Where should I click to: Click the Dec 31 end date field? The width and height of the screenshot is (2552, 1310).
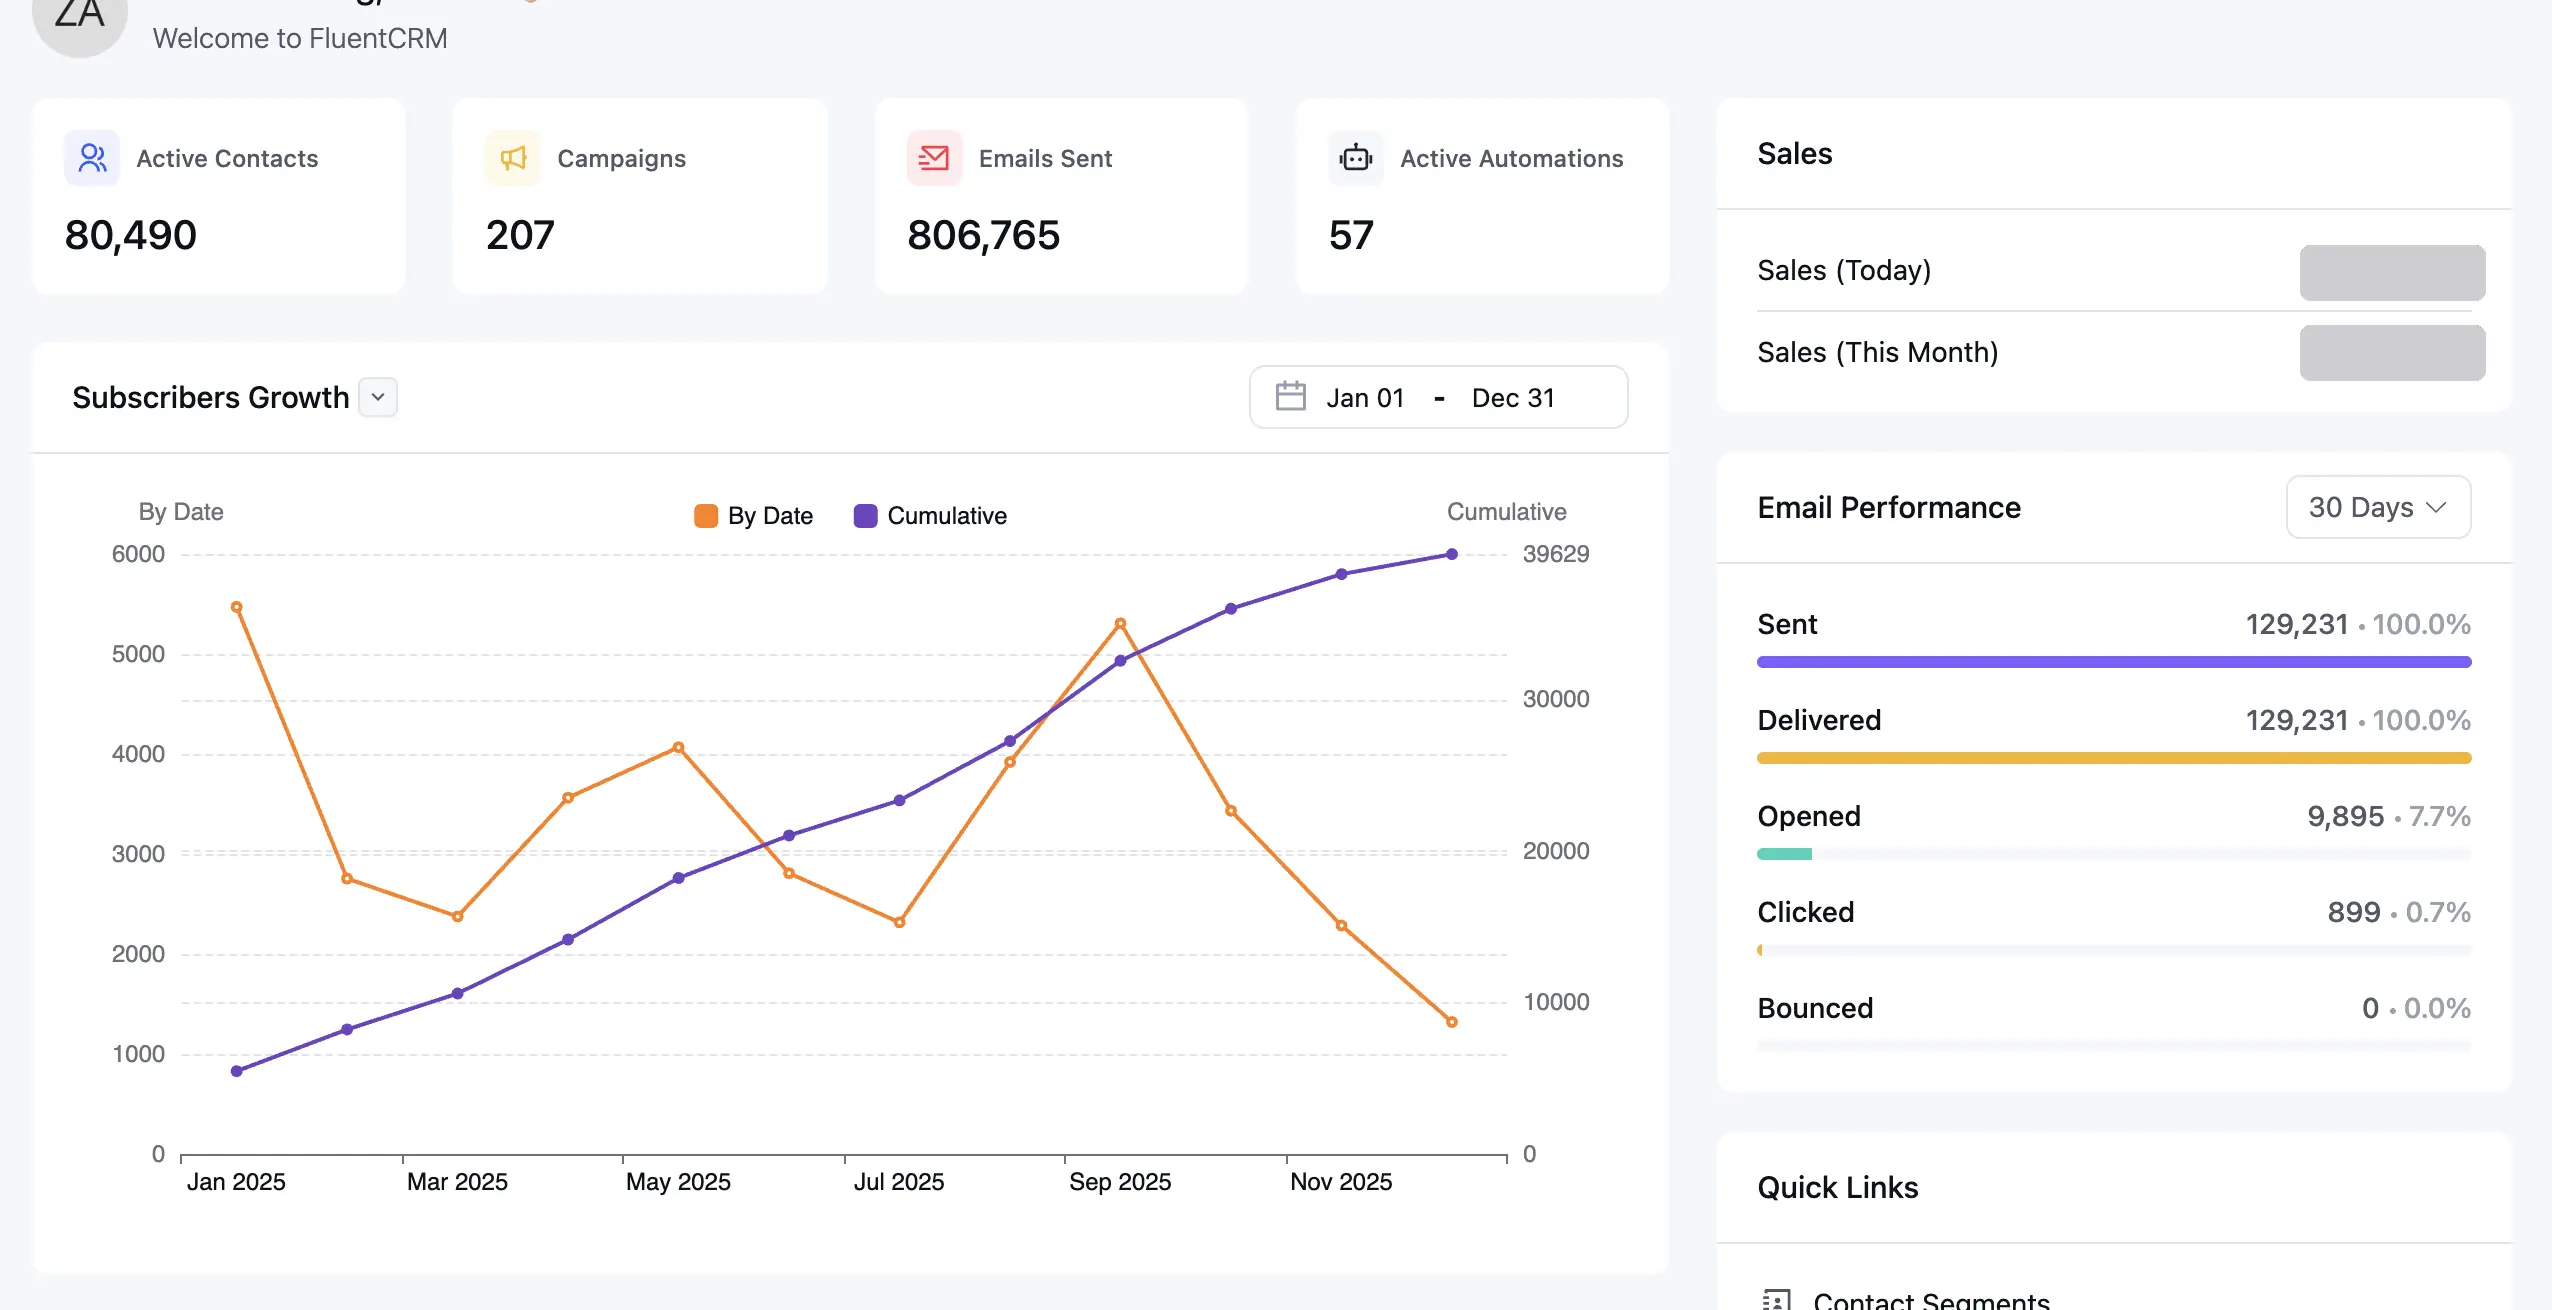(x=1513, y=398)
